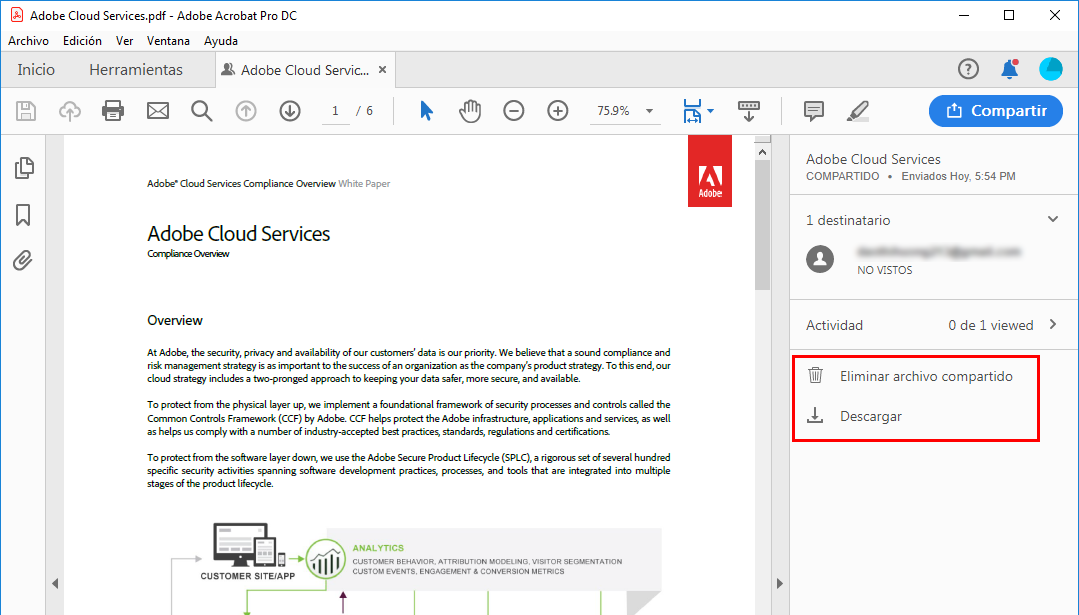Screen dimensions: 1079x615
Task: Click Eliminar archivo compartido
Action: coord(926,376)
